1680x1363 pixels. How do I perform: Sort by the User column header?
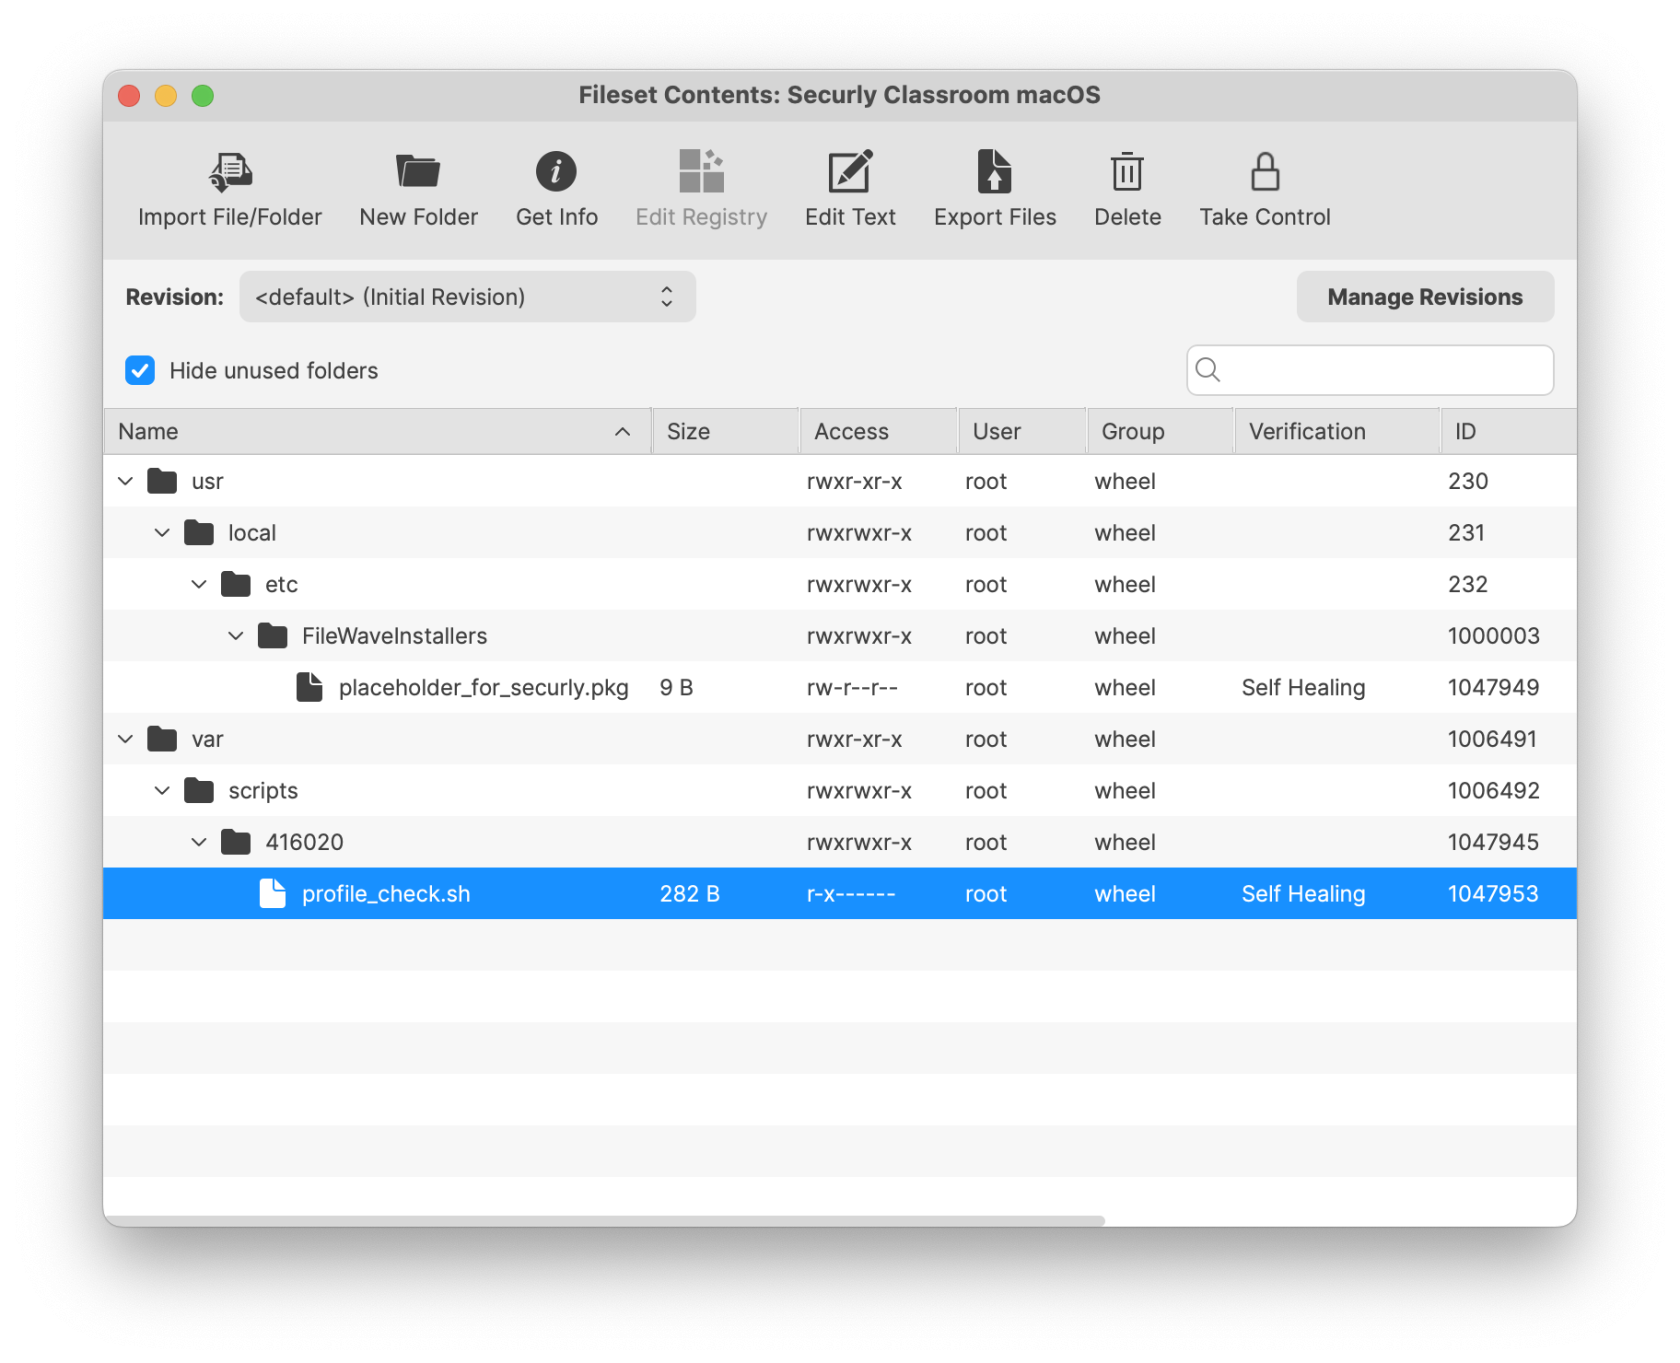(1022, 432)
